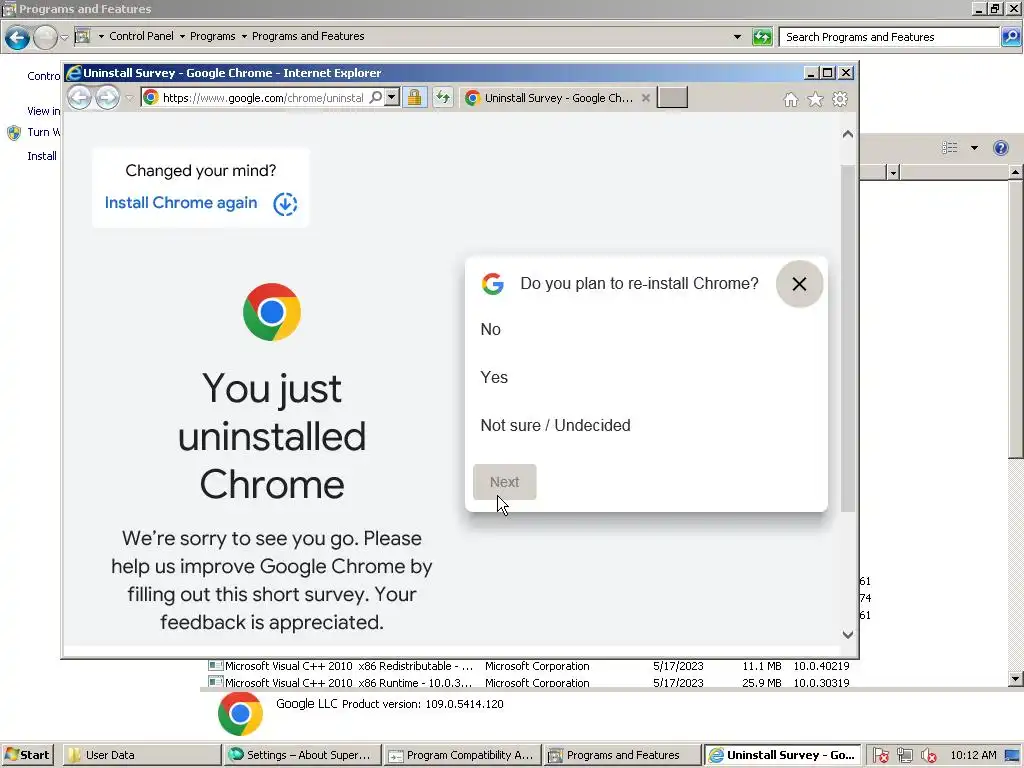Switch to Settings – About Super taskbar item
The height and width of the screenshot is (768, 1024).
click(x=302, y=755)
